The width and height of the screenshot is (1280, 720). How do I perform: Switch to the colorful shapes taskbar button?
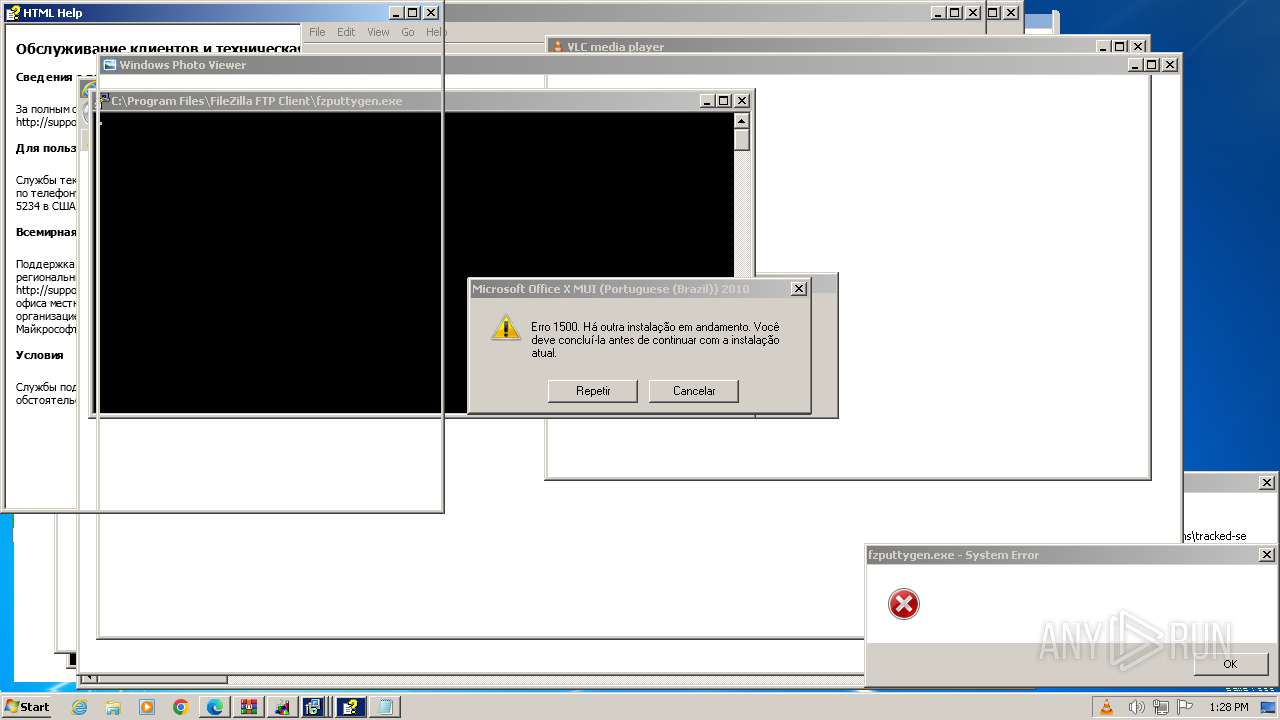[283, 707]
